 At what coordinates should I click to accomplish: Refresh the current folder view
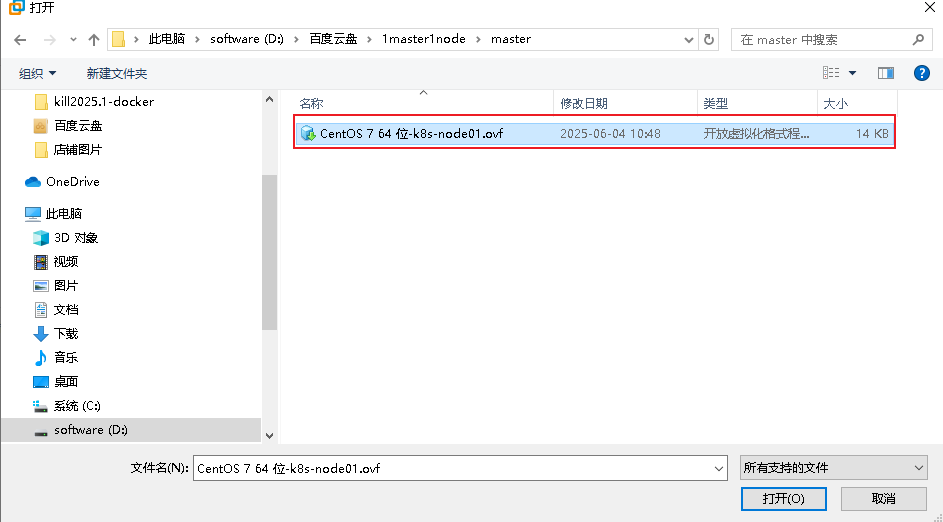(x=709, y=40)
